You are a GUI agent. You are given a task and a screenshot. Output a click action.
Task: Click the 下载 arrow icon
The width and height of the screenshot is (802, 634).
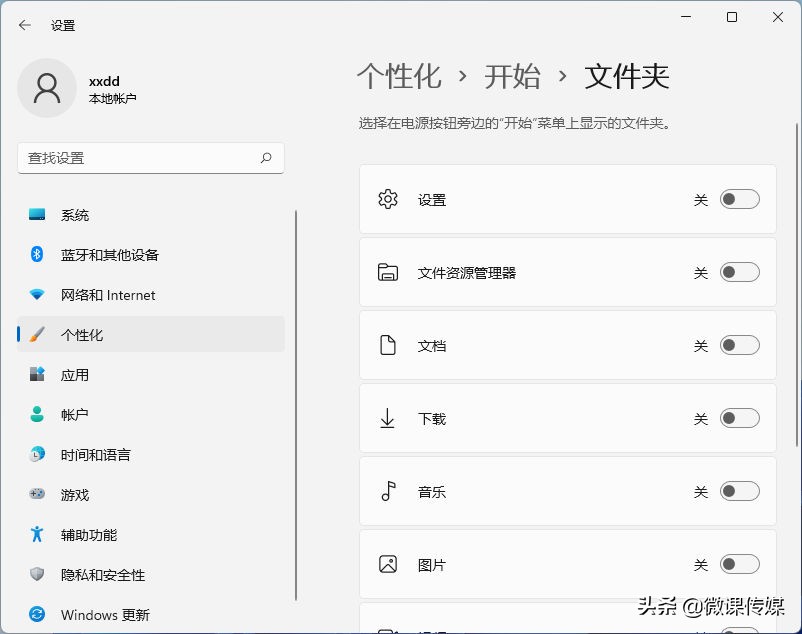388,418
